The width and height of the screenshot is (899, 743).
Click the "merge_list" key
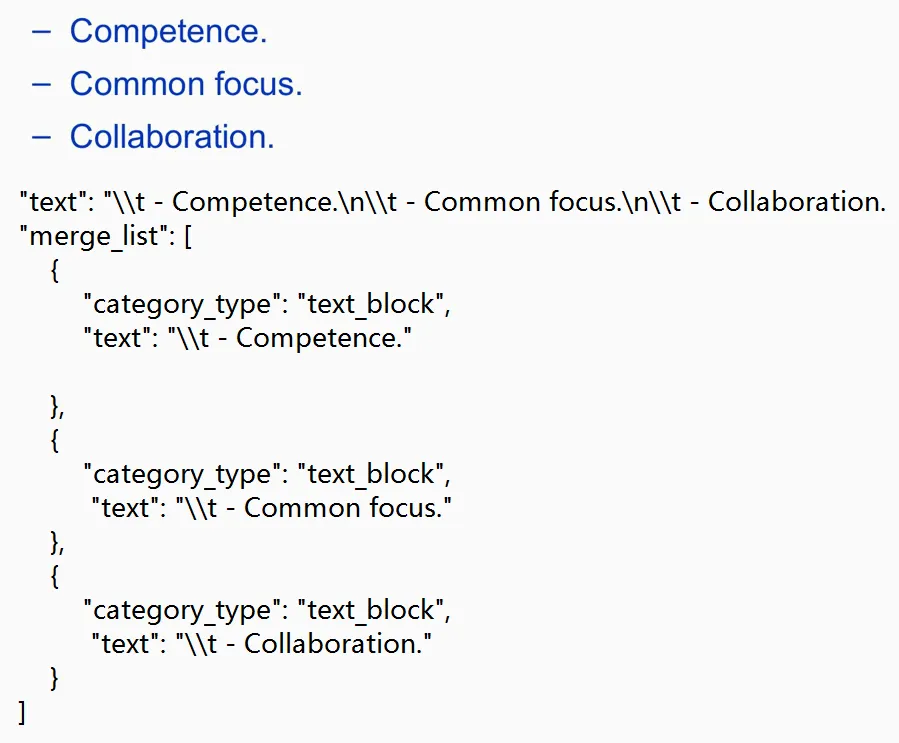coord(93,236)
